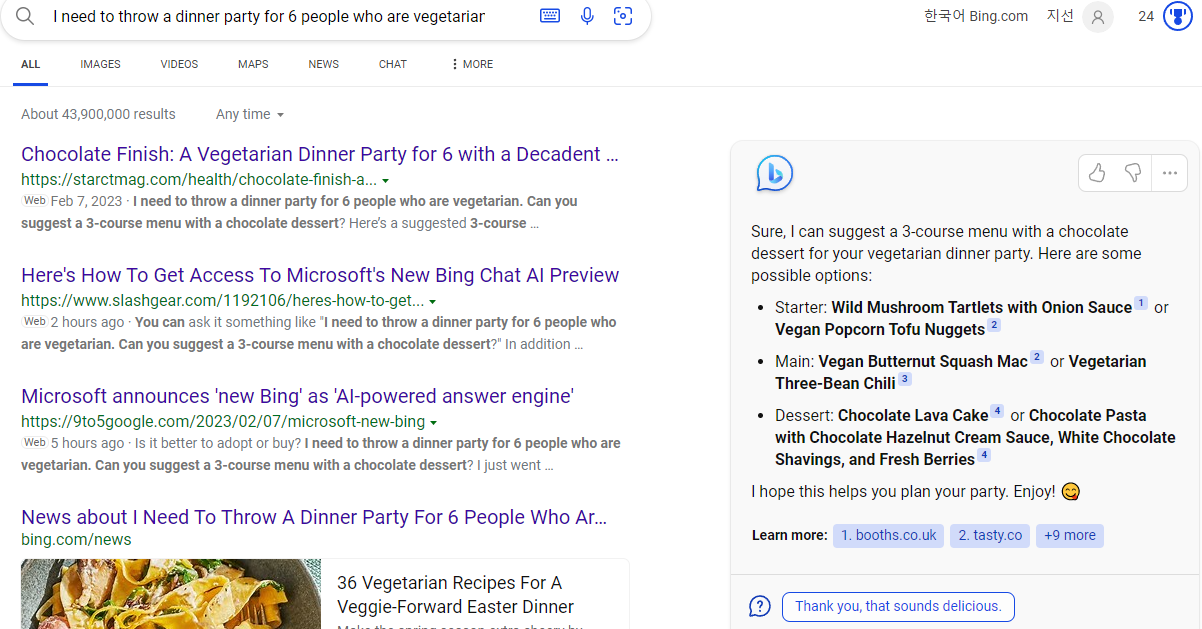Expand the Any time filter dropdown

pyautogui.click(x=250, y=114)
